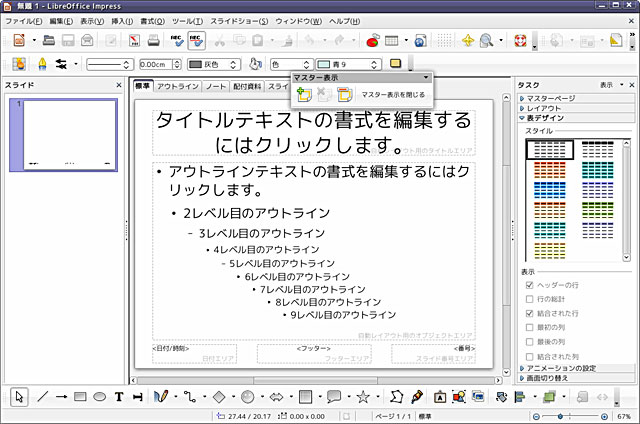Click the Help lifebuoy icon
The width and height of the screenshot is (640, 424).
[x=519, y=41]
